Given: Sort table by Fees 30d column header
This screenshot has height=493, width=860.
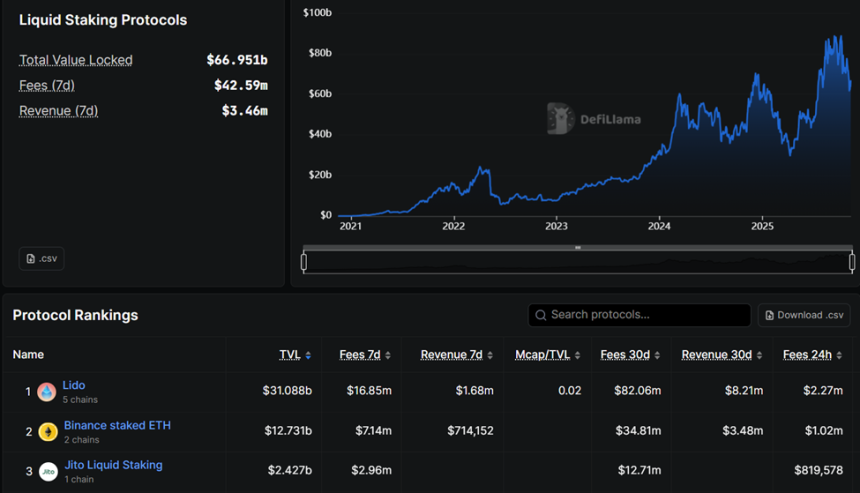Looking at the screenshot, I should [x=625, y=355].
